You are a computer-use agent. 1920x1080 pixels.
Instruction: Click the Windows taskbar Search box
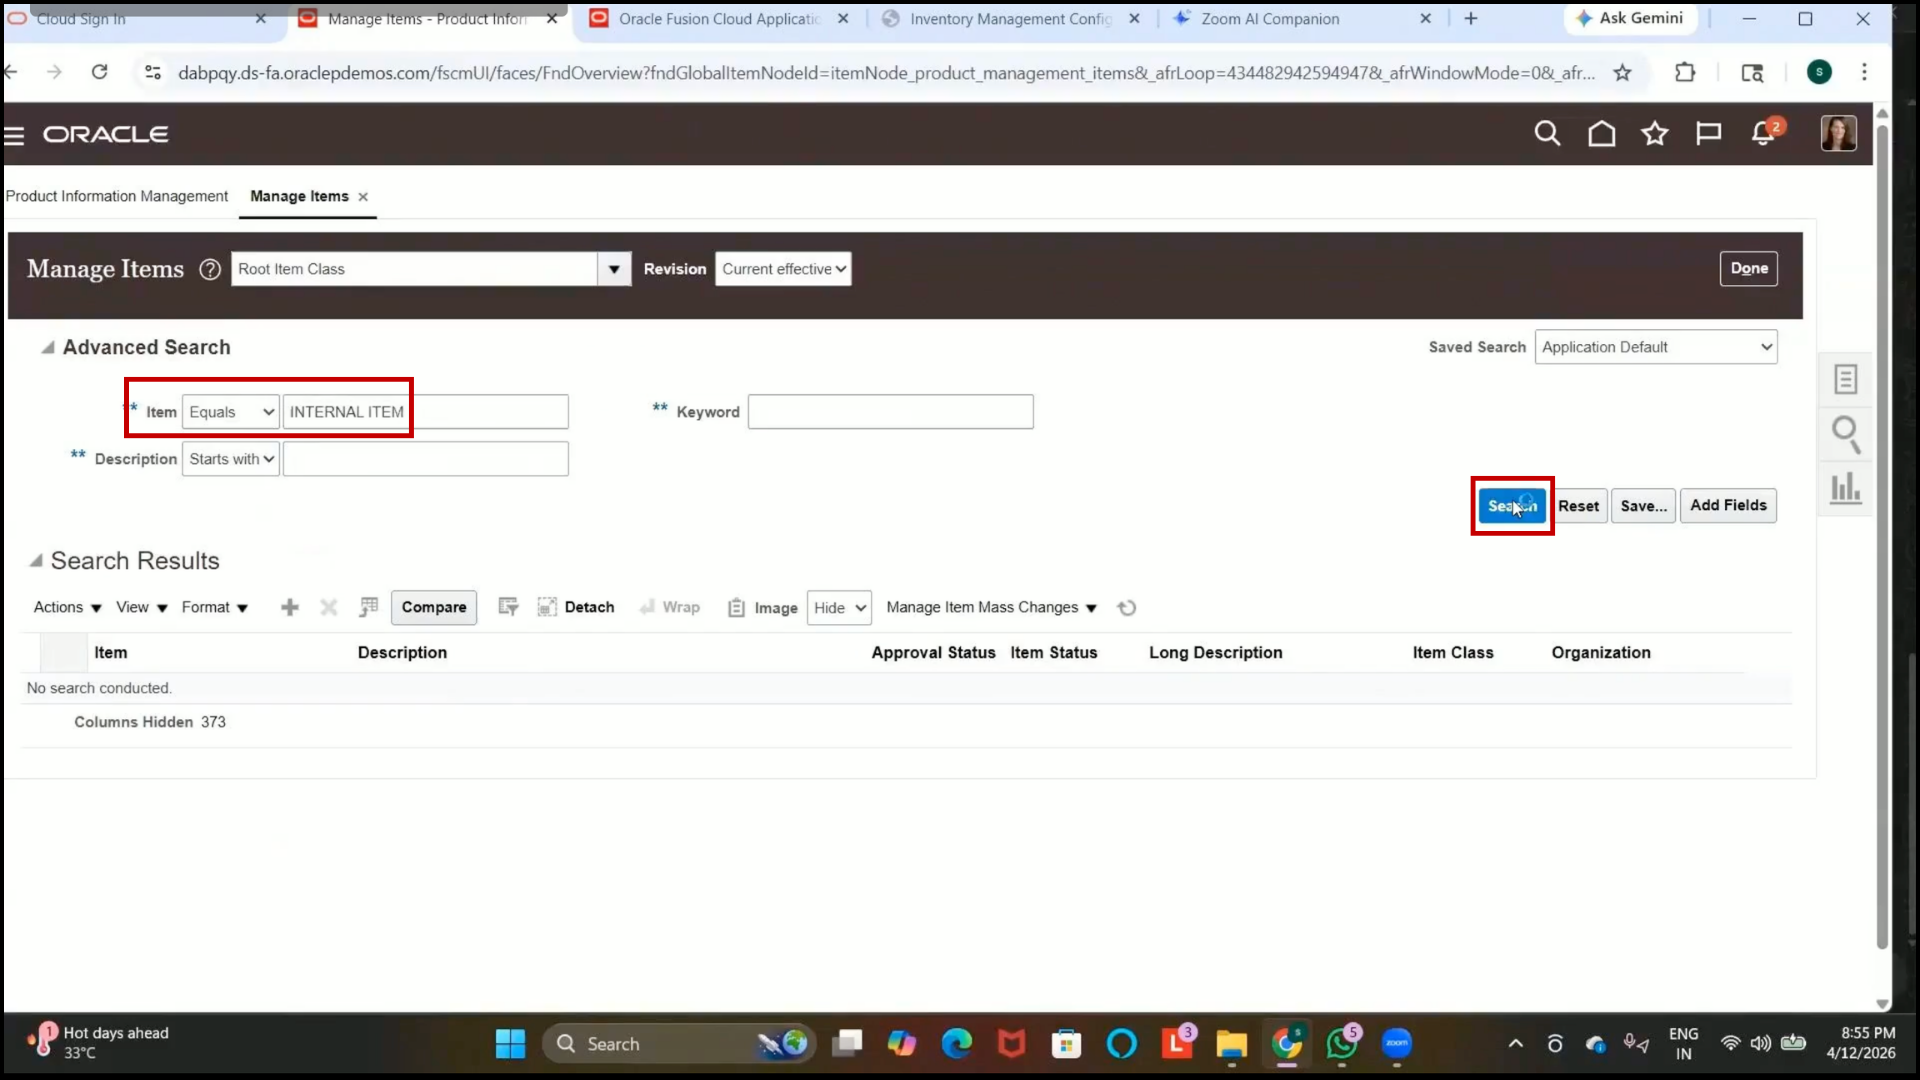[680, 1044]
